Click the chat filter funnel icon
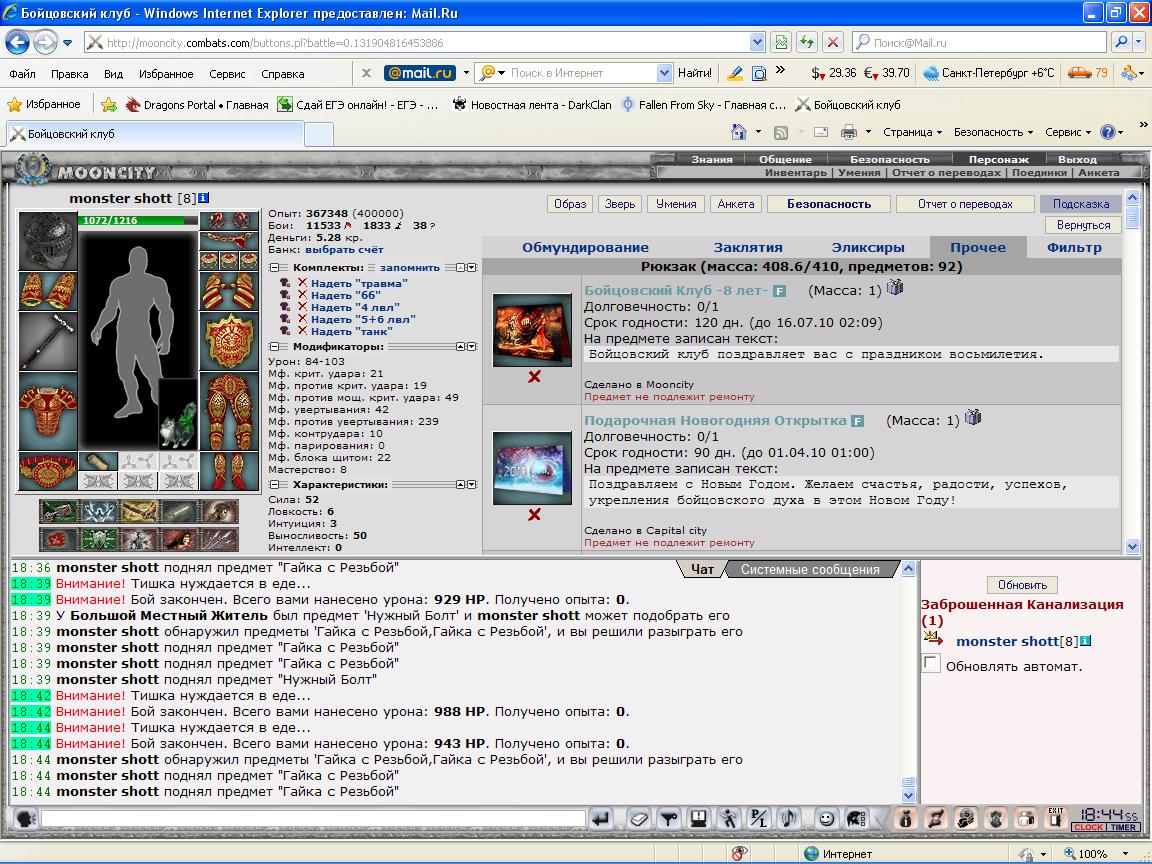The width and height of the screenshot is (1152, 864). click(668, 818)
